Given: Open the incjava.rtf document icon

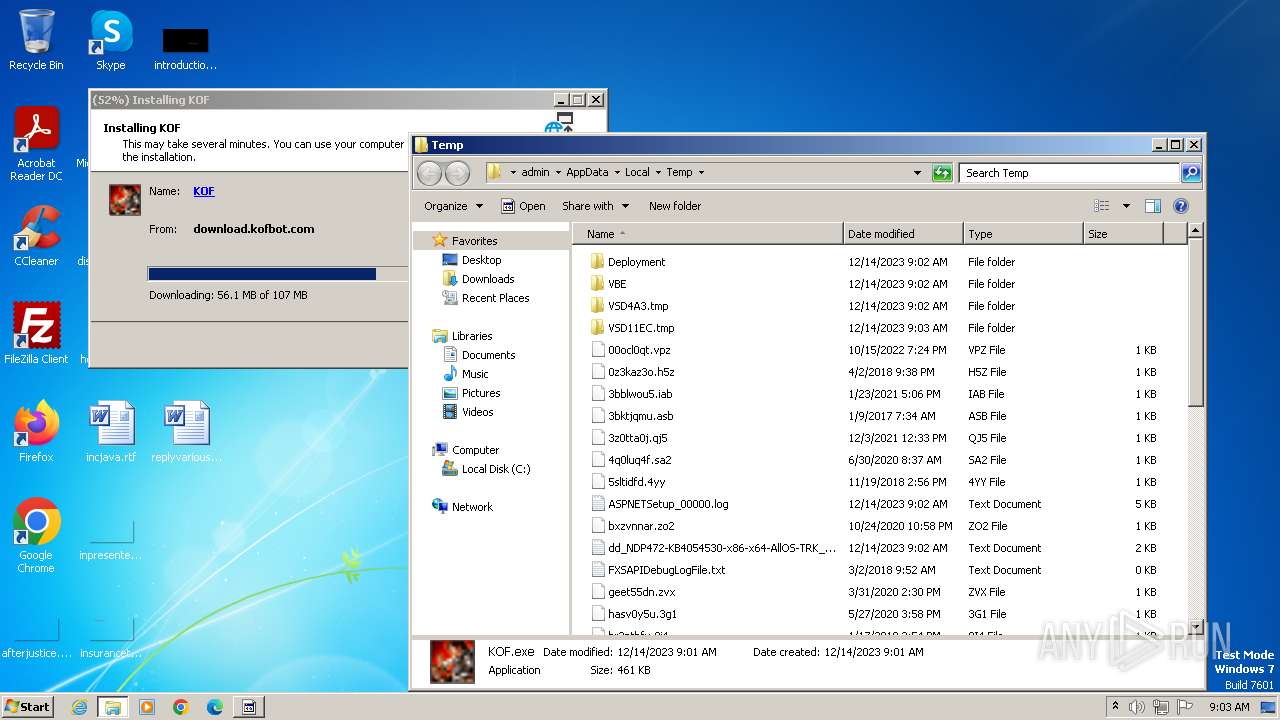Looking at the screenshot, I should coord(111,431).
